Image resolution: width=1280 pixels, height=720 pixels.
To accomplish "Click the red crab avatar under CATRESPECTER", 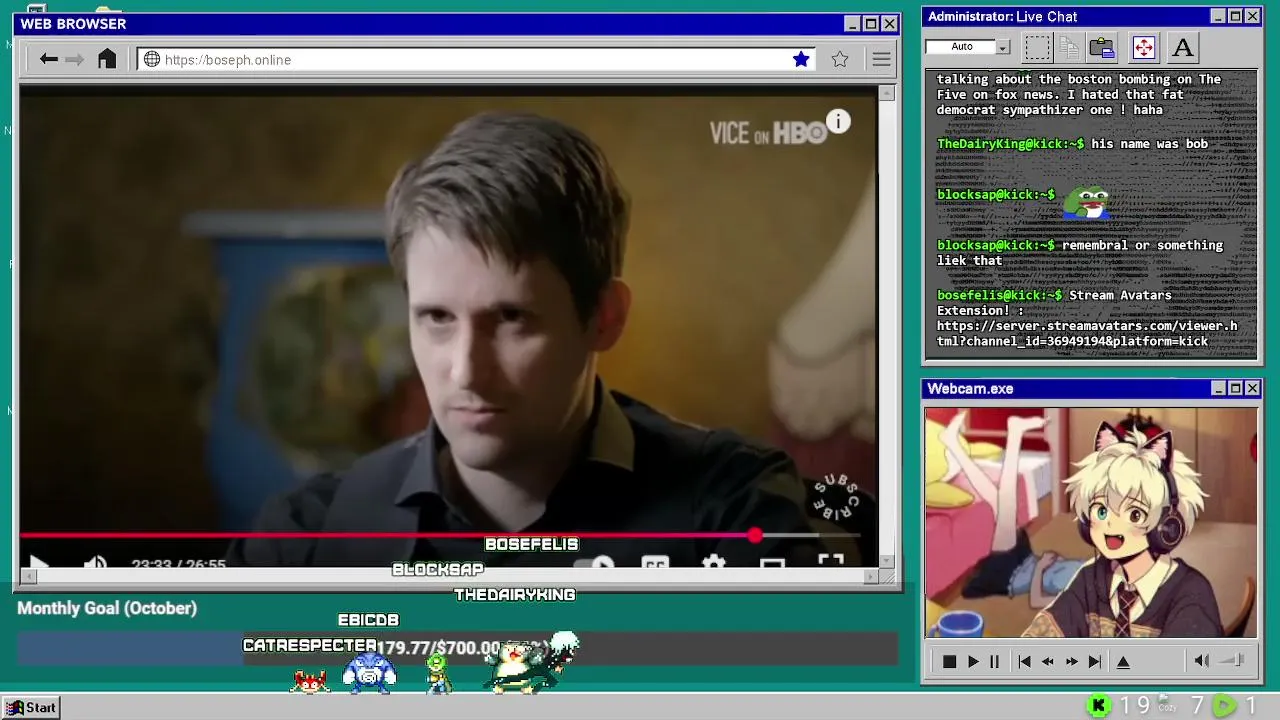I will pos(311,681).
